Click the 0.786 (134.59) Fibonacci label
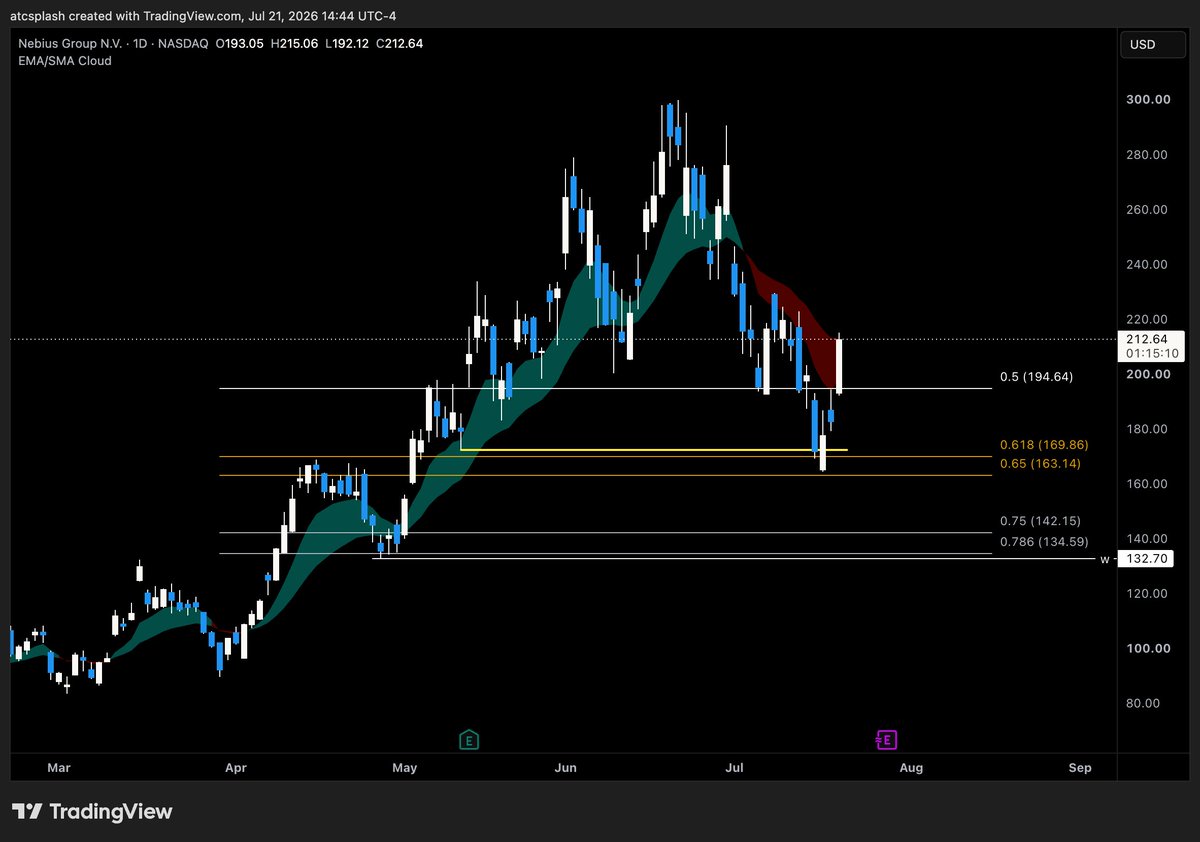This screenshot has height=842, width=1200. coord(1043,542)
